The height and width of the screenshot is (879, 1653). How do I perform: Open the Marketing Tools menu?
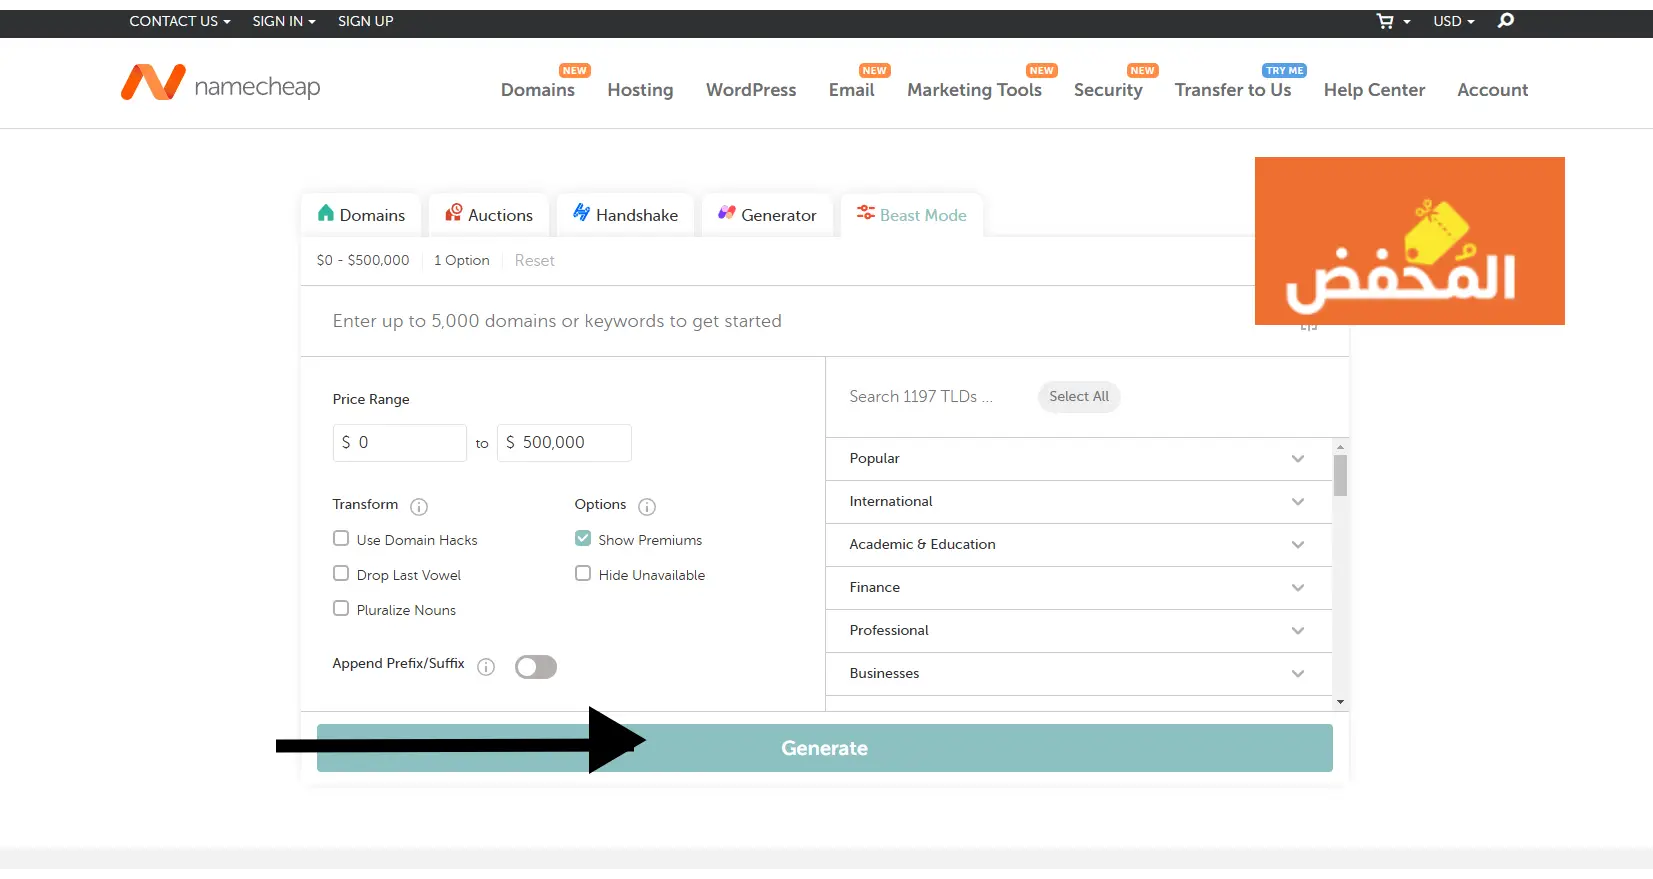click(x=974, y=90)
